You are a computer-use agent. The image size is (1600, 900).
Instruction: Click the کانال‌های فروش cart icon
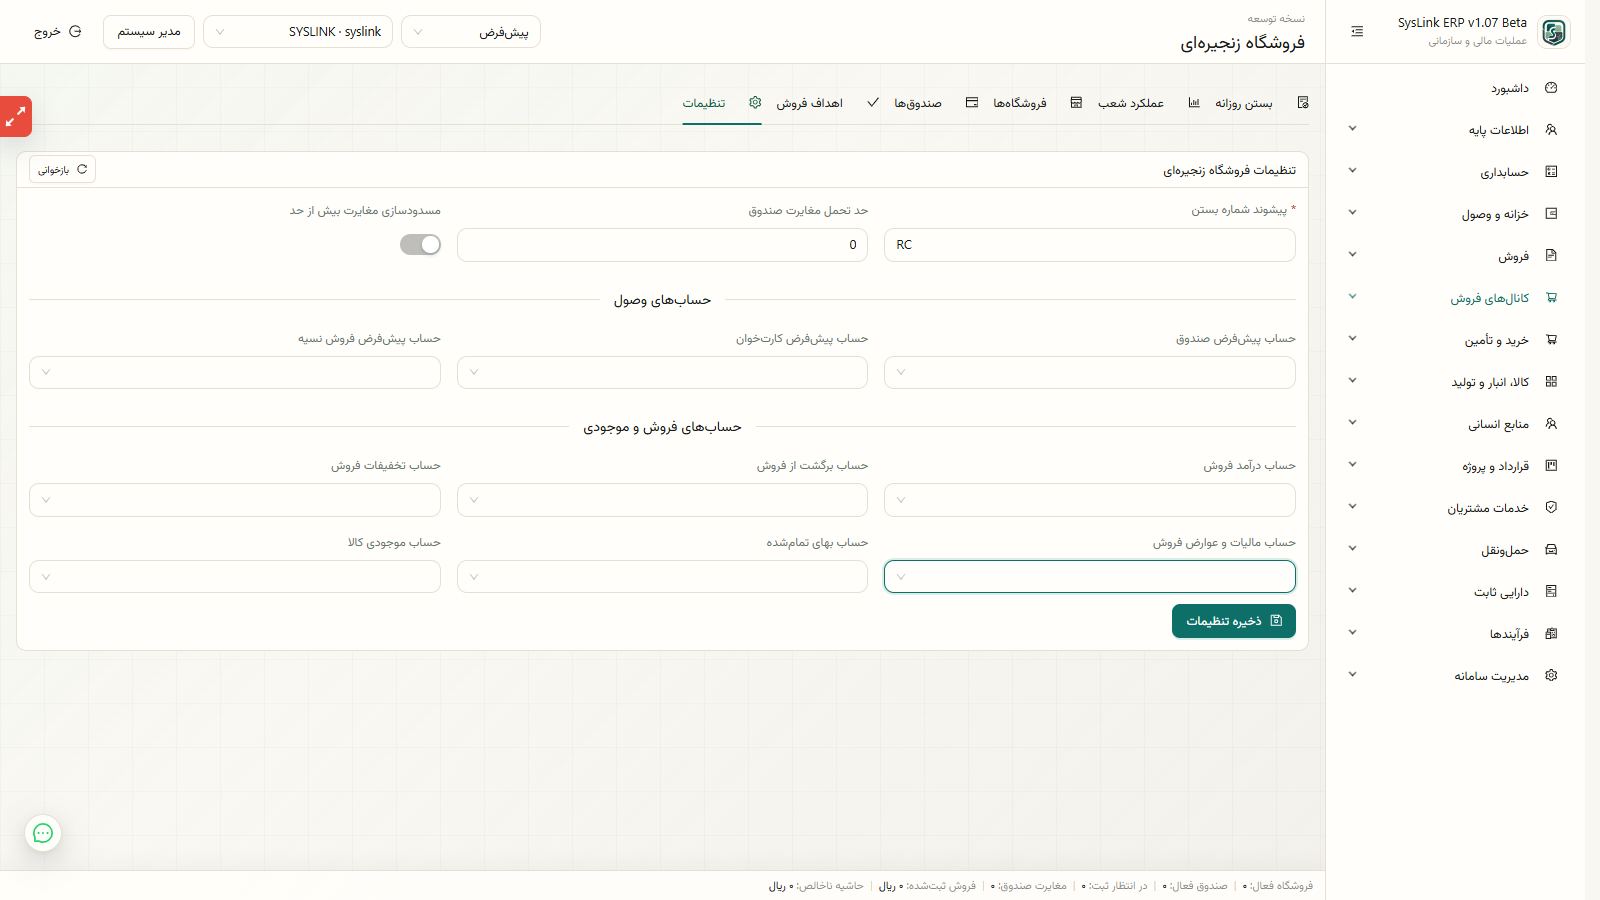tap(1551, 298)
